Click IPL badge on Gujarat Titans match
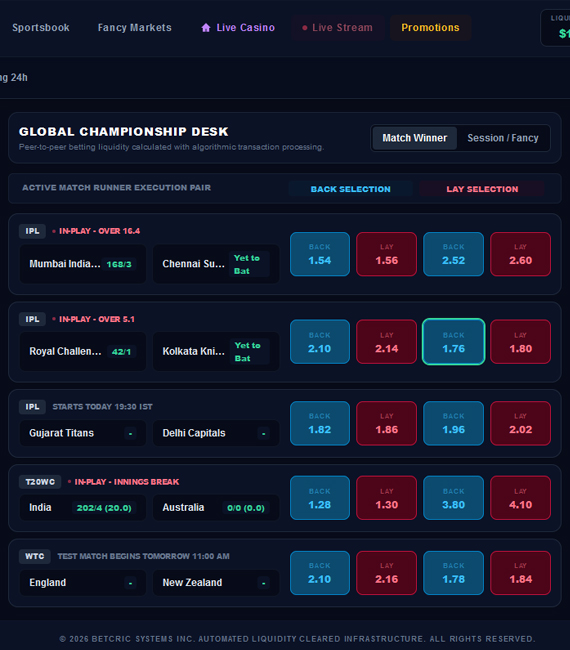The width and height of the screenshot is (570, 650). pos(32,407)
